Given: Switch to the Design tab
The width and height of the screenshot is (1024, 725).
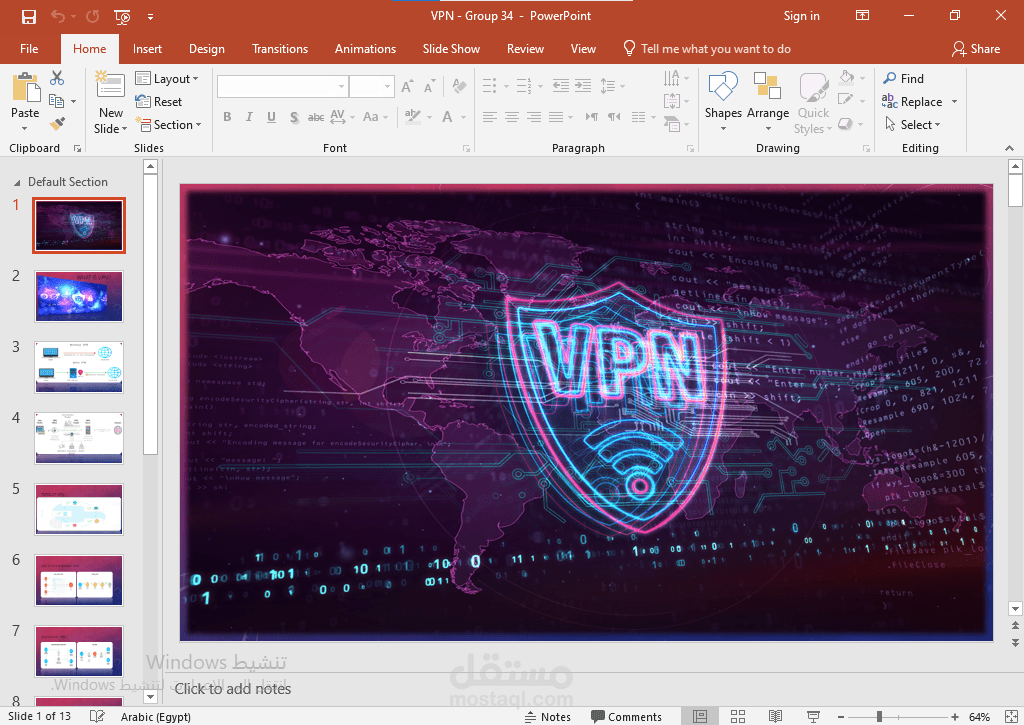Looking at the screenshot, I should pyautogui.click(x=206, y=49).
